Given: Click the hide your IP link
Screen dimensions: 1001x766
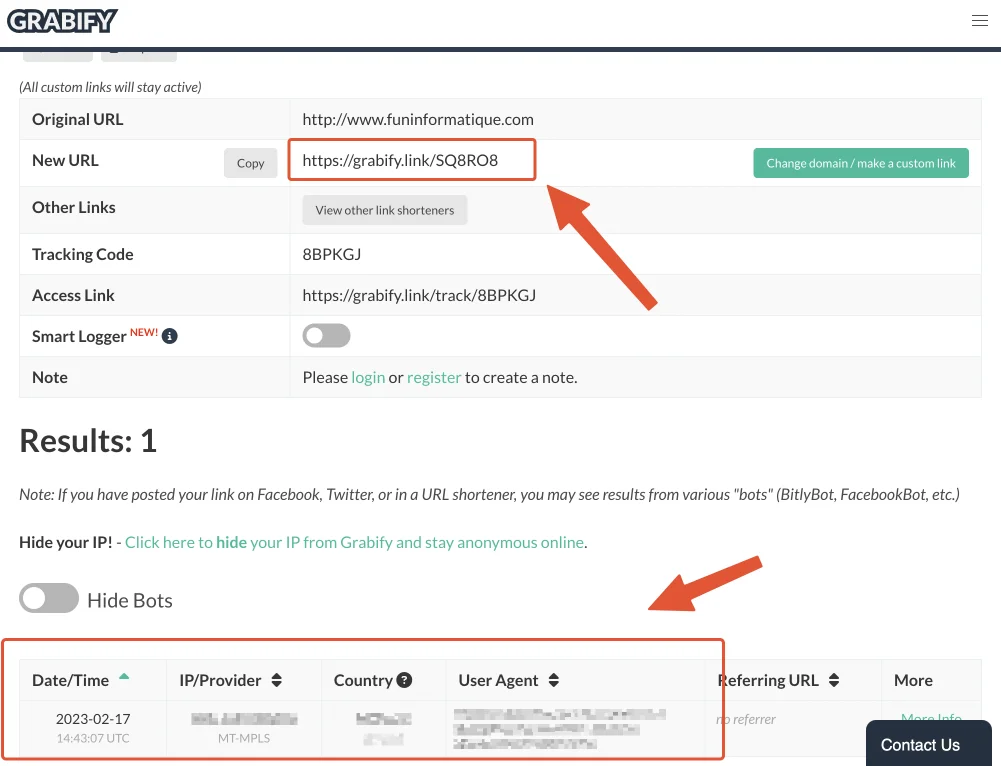Looking at the screenshot, I should tap(354, 542).
